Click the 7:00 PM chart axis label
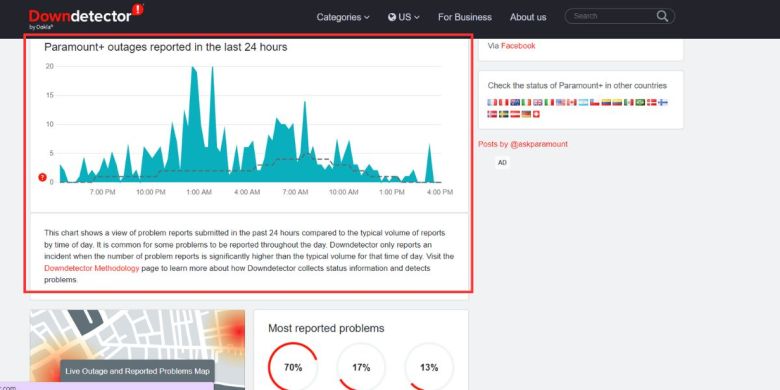Screen dimensions: 780x390 point(102,192)
